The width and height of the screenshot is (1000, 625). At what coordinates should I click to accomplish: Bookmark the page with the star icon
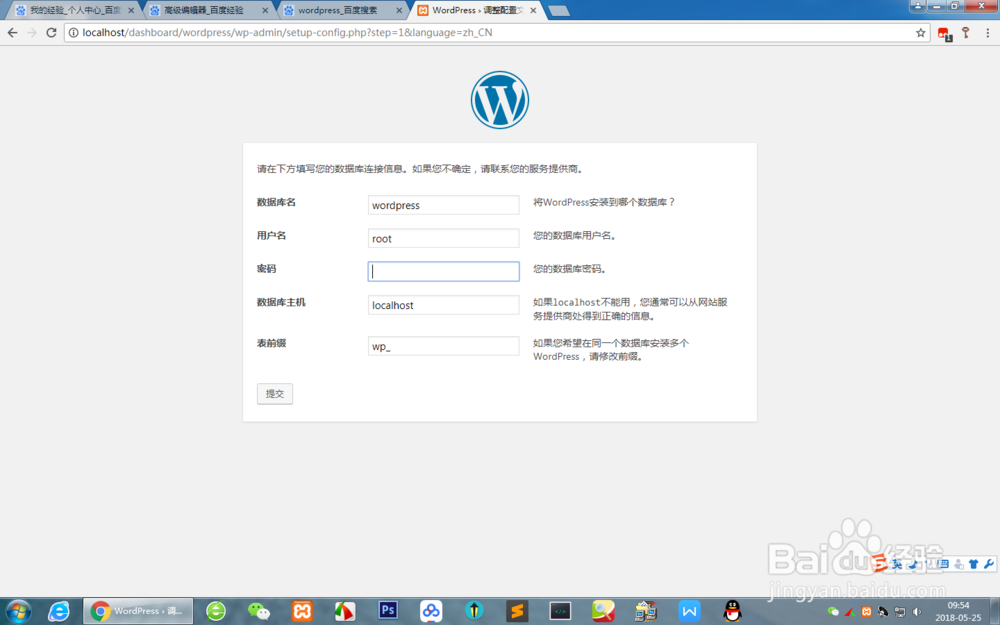920,32
